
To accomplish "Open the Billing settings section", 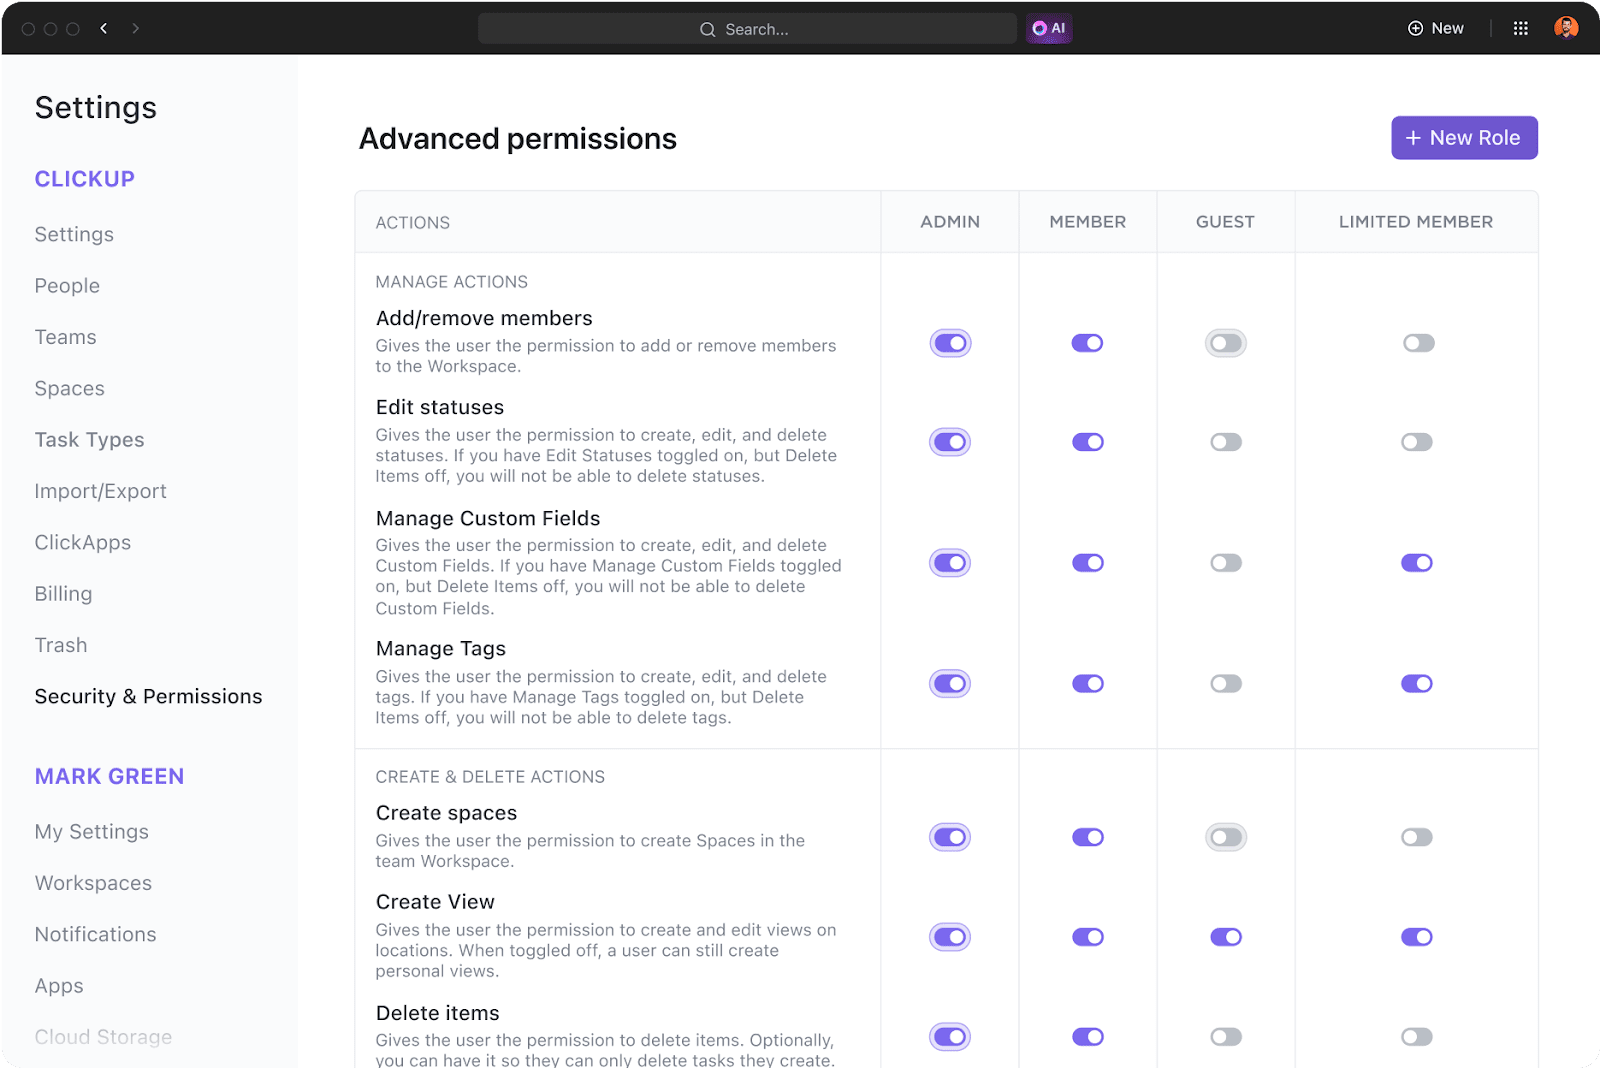I will [x=63, y=594].
